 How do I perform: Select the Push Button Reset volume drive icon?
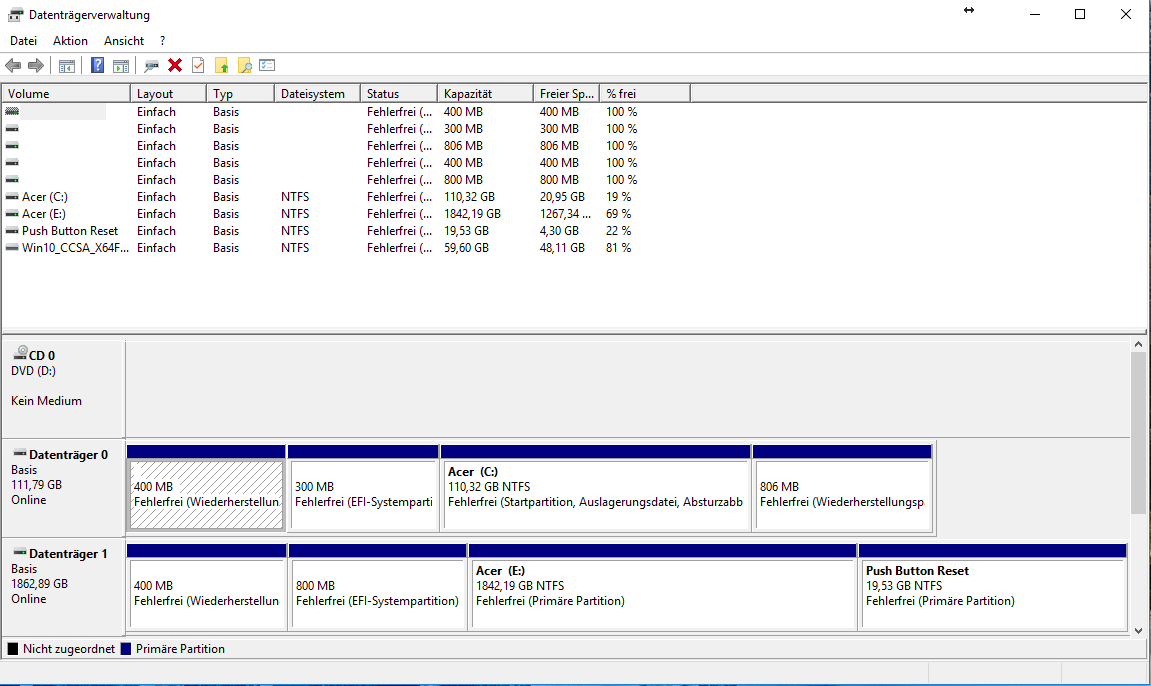click(12, 230)
